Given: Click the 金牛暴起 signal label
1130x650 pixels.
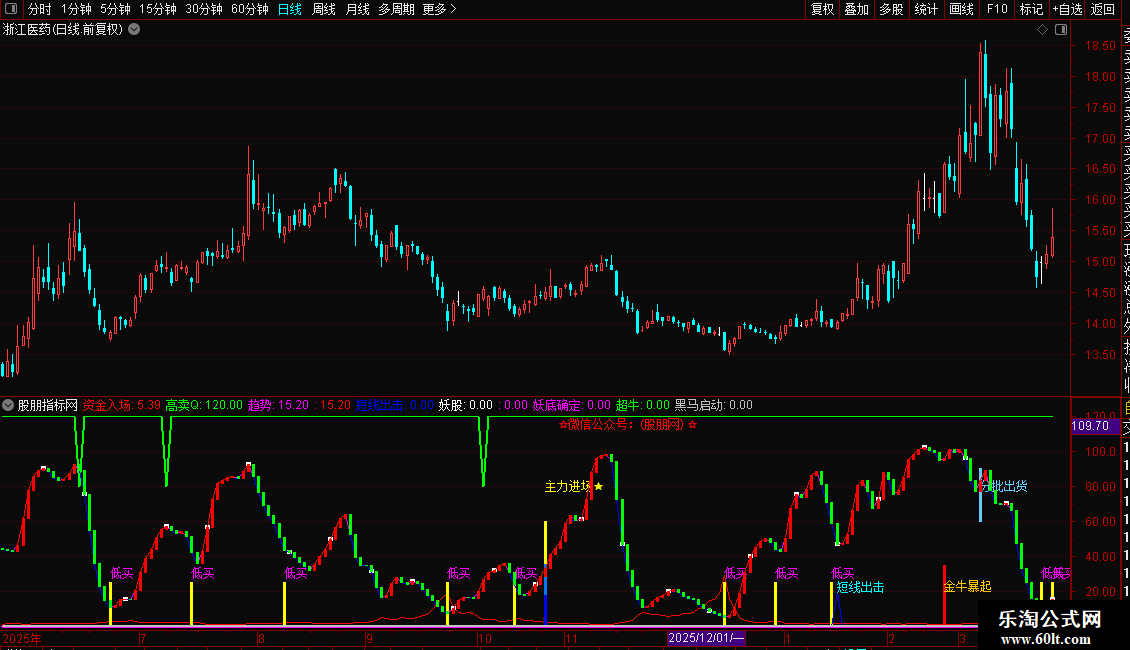Looking at the screenshot, I should point(967,587).
